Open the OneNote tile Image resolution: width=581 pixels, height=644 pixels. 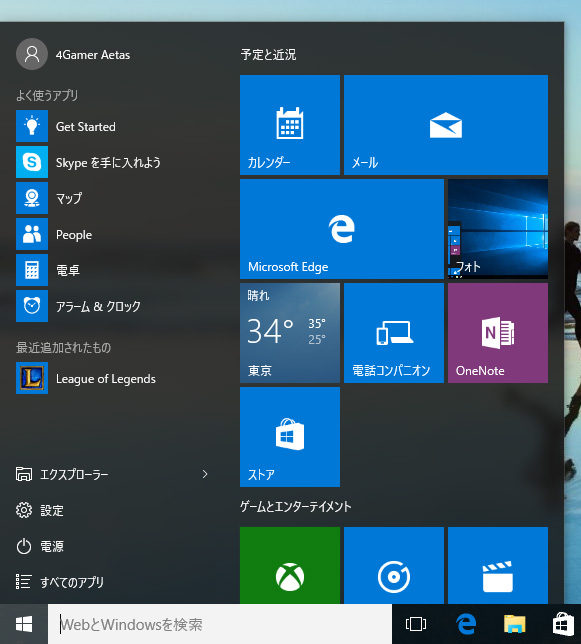(498, 333)
